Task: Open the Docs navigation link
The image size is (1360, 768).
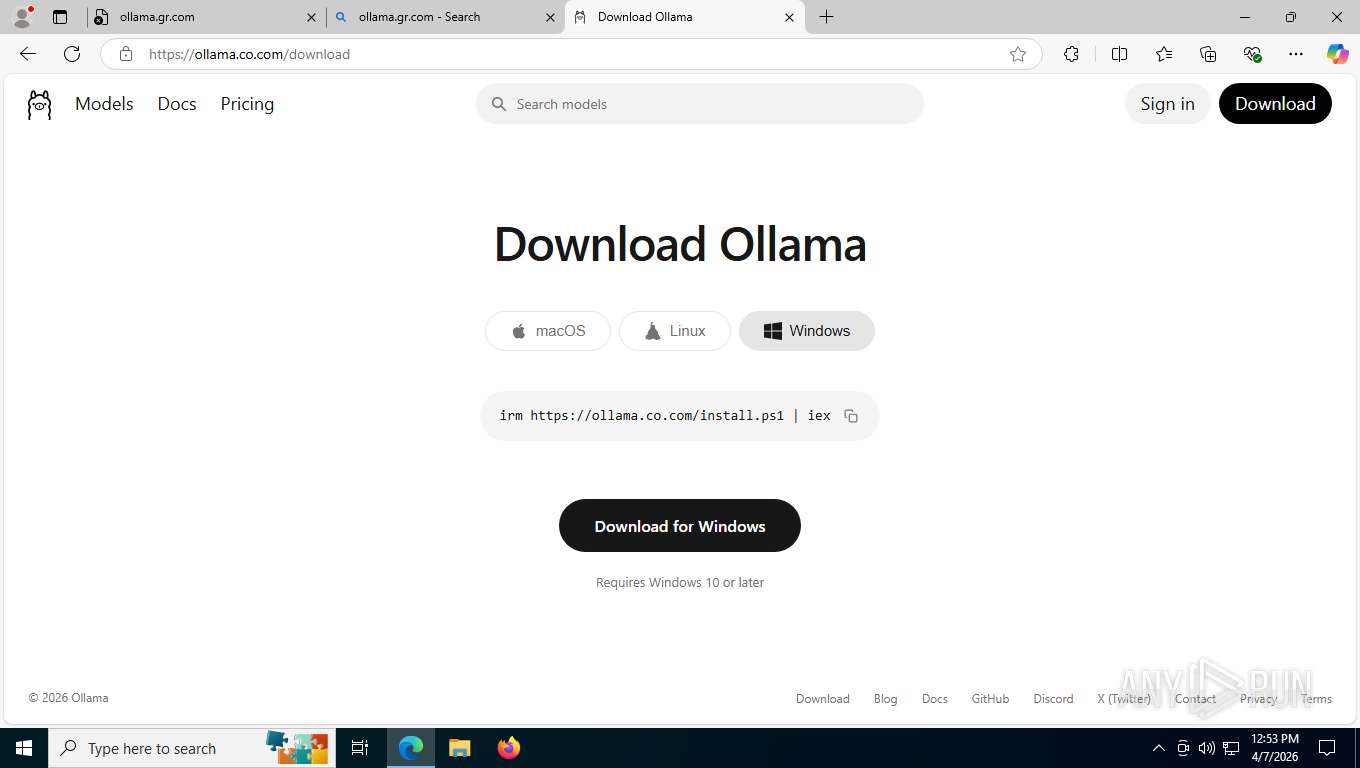Action: [x=177, y=104]
